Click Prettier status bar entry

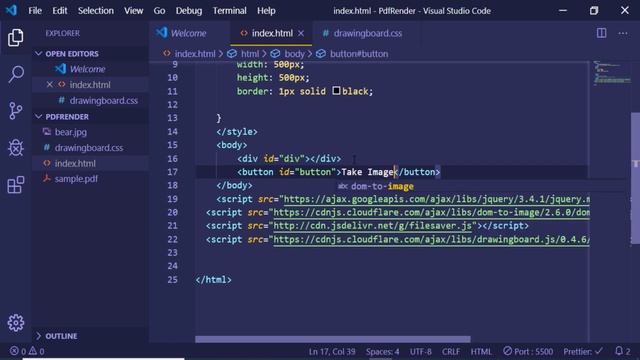[583, 351]
